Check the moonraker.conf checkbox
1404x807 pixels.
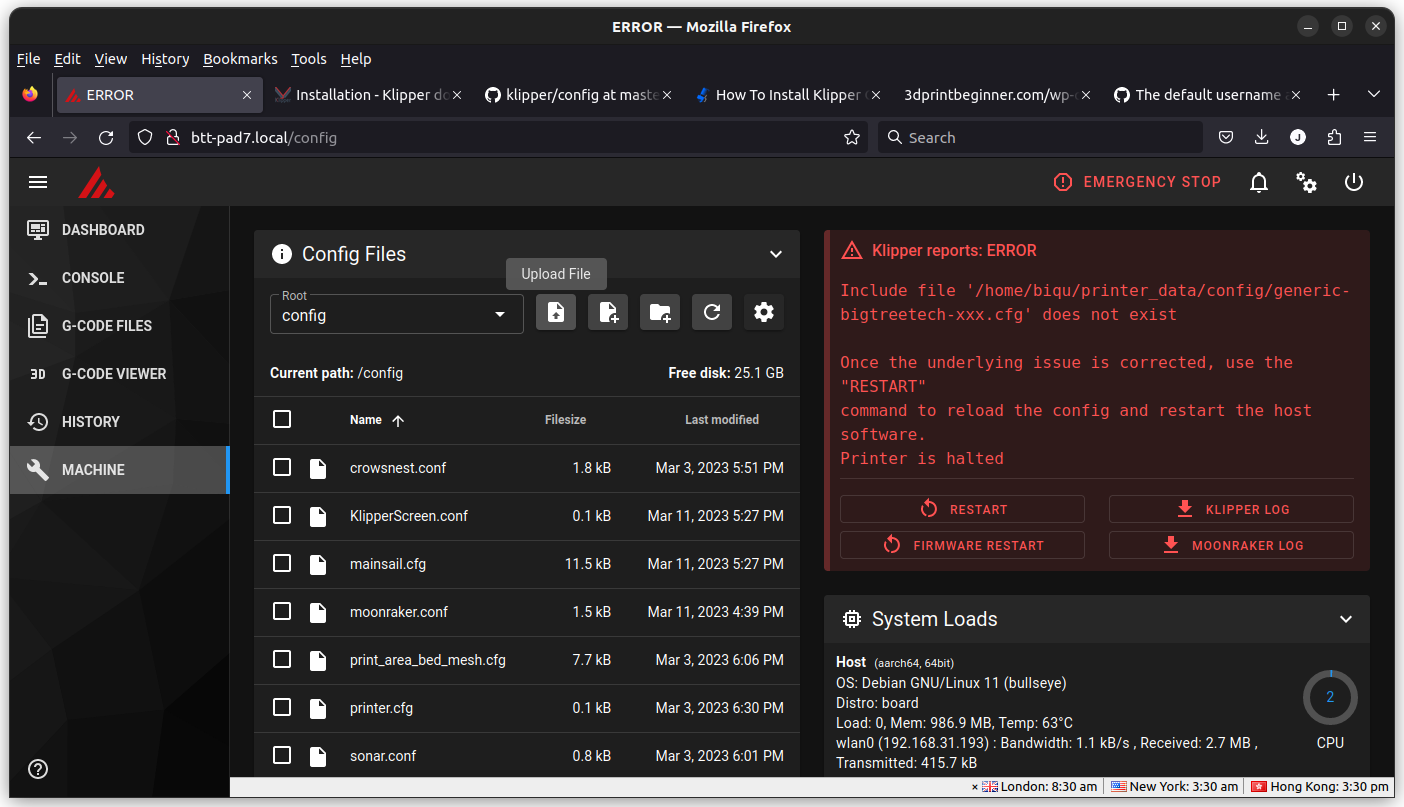click(282, 611)
